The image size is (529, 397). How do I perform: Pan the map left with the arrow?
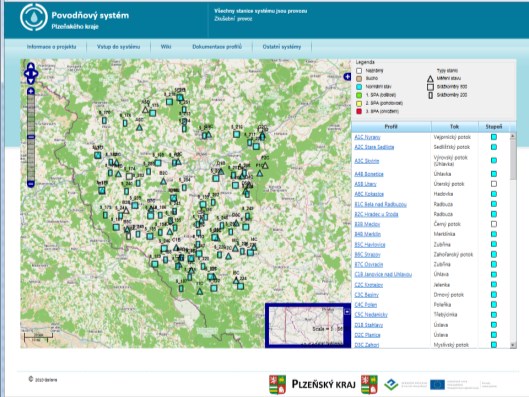(26, 73)
